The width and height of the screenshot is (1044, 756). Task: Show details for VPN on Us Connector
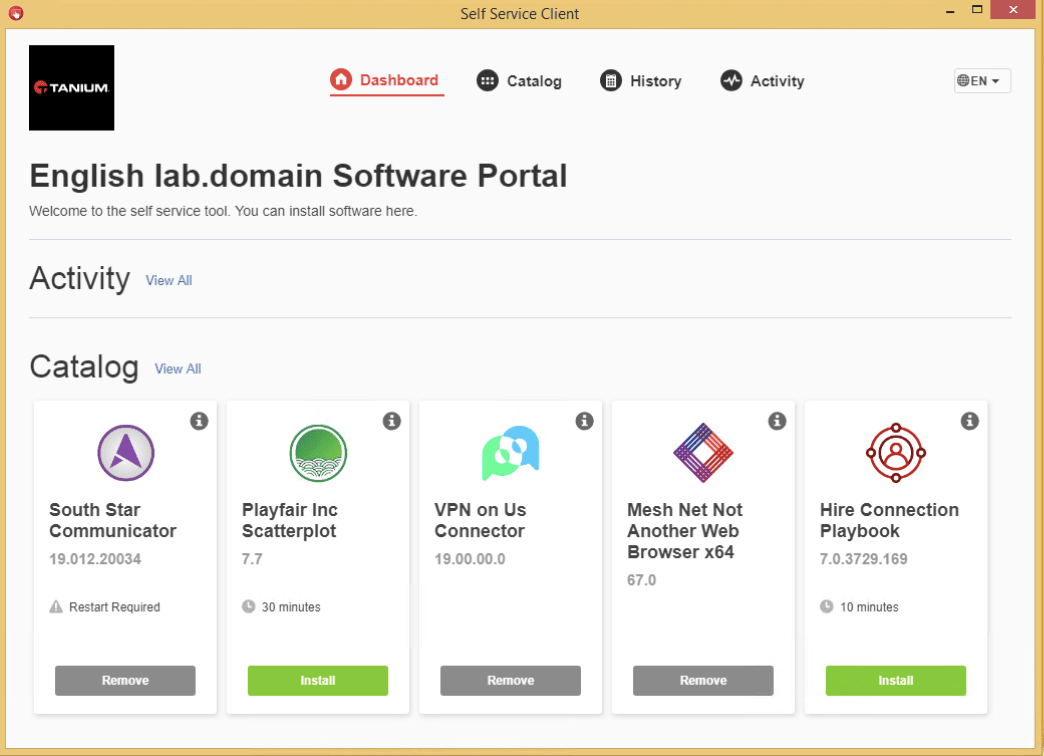tap(584, 421)
